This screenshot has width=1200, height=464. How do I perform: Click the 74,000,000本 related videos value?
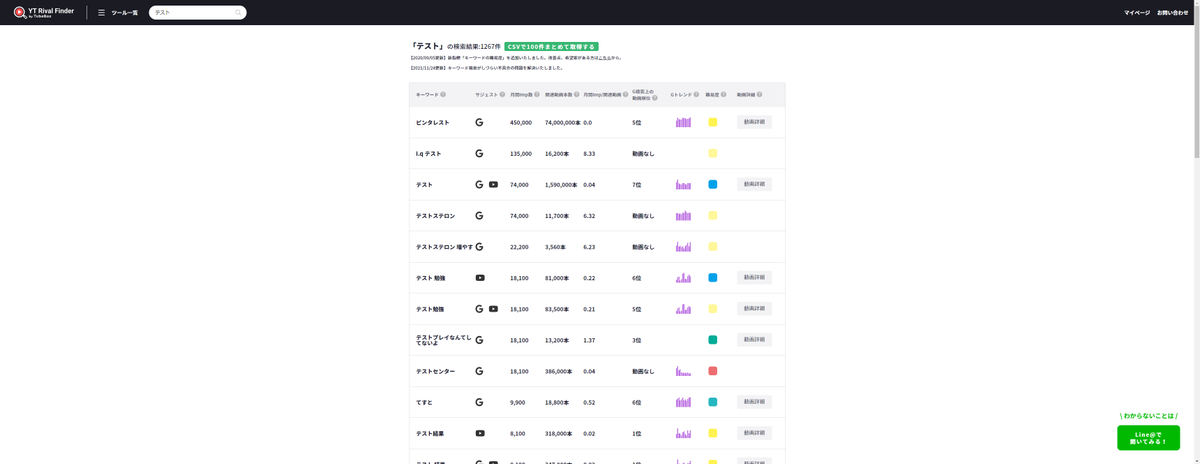(562, 123)
